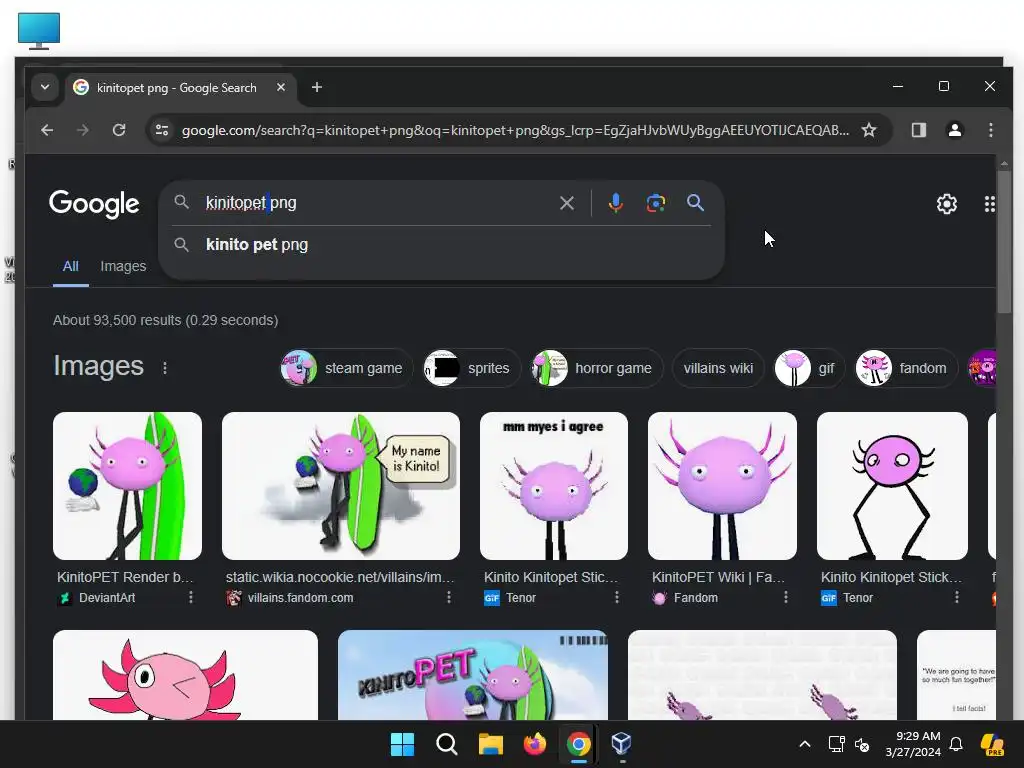The image size is (1024, 768).
Task: Open the notification bell
Action: click(x=956, y=744)
